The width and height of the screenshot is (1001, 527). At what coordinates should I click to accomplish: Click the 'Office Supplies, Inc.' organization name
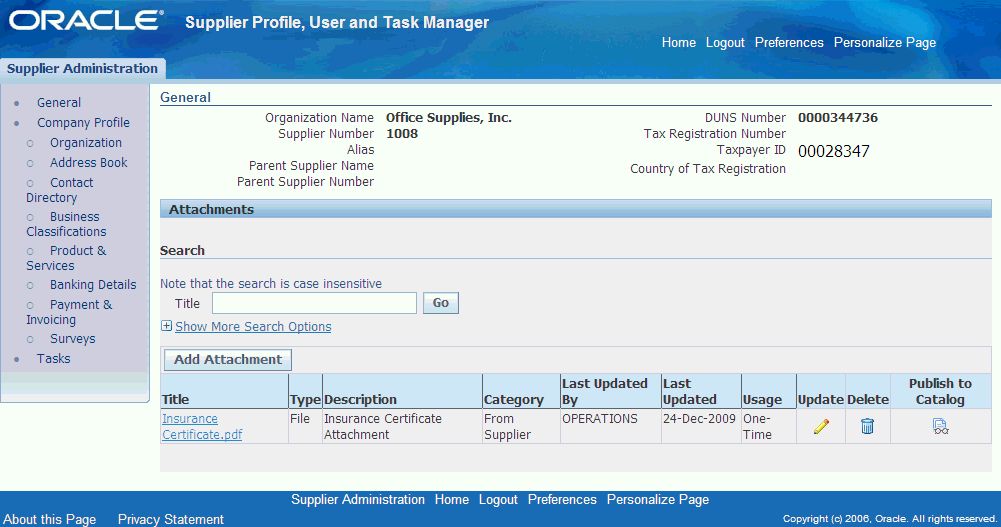pyautogui.click(x=449, y=117)
